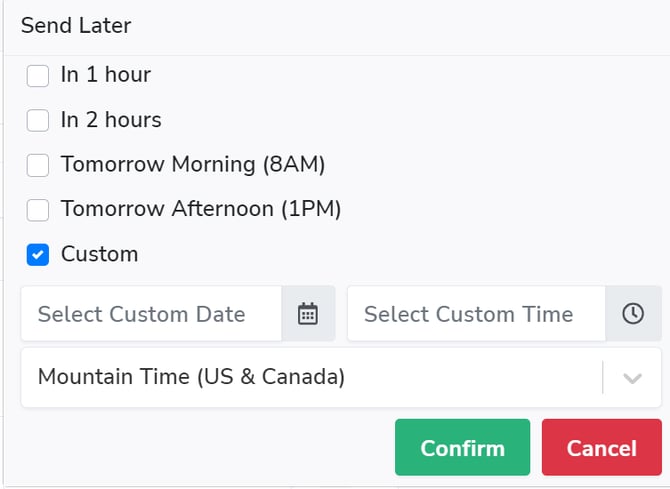Viewport: 670px width, 489px height.
Task: Uncheck the Custom checkbox
Action: (38, 255)
